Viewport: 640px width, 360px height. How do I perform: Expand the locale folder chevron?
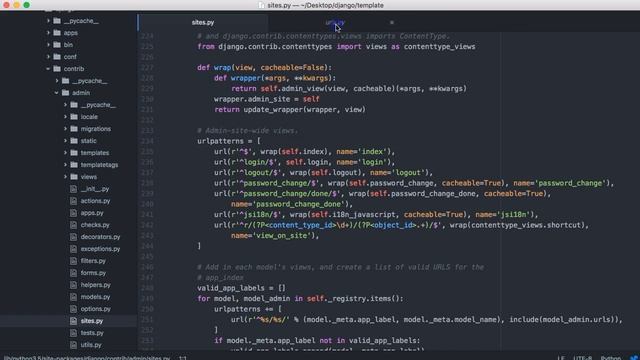point(65,117)
